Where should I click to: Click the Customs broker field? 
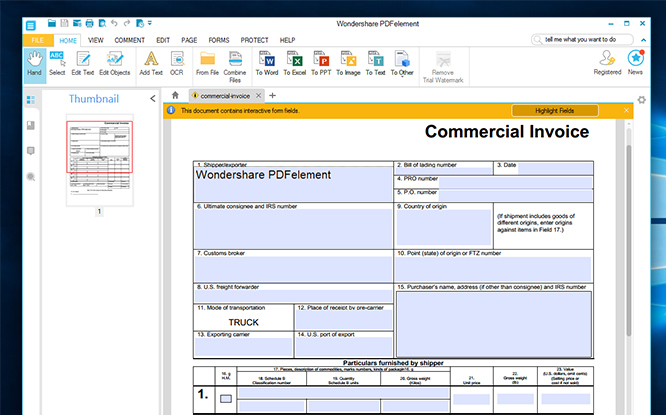click(x=293, y=269)
